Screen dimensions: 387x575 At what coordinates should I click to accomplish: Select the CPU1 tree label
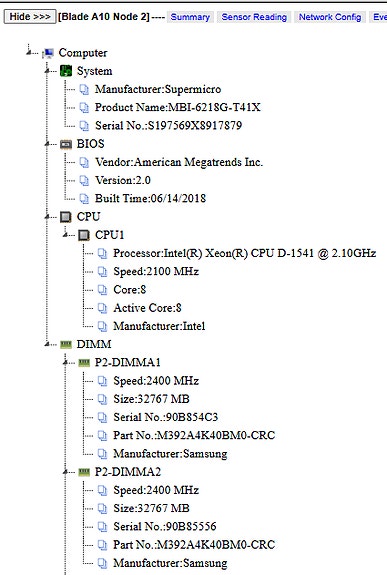click(x=109, y=235)
